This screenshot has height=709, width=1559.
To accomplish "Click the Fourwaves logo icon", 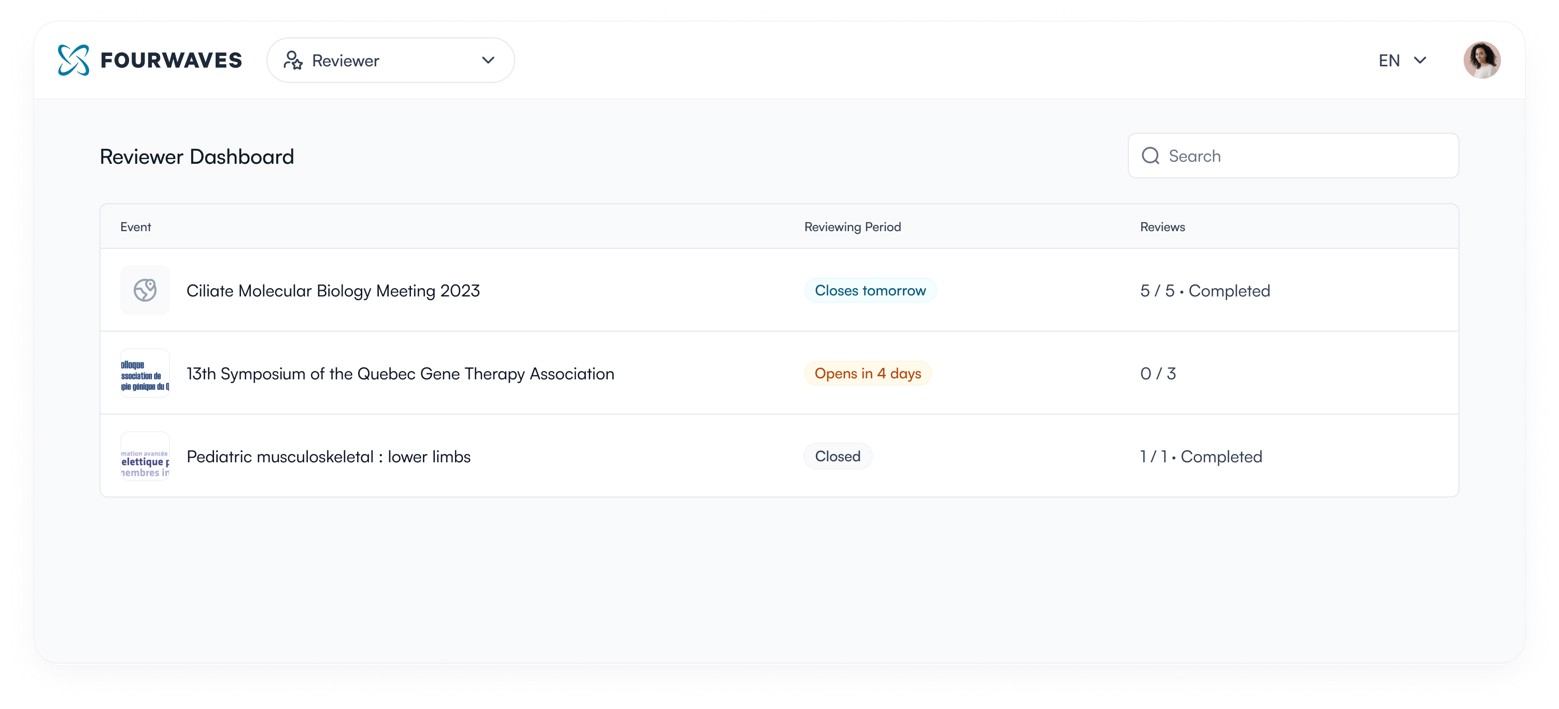I will 73,60.
